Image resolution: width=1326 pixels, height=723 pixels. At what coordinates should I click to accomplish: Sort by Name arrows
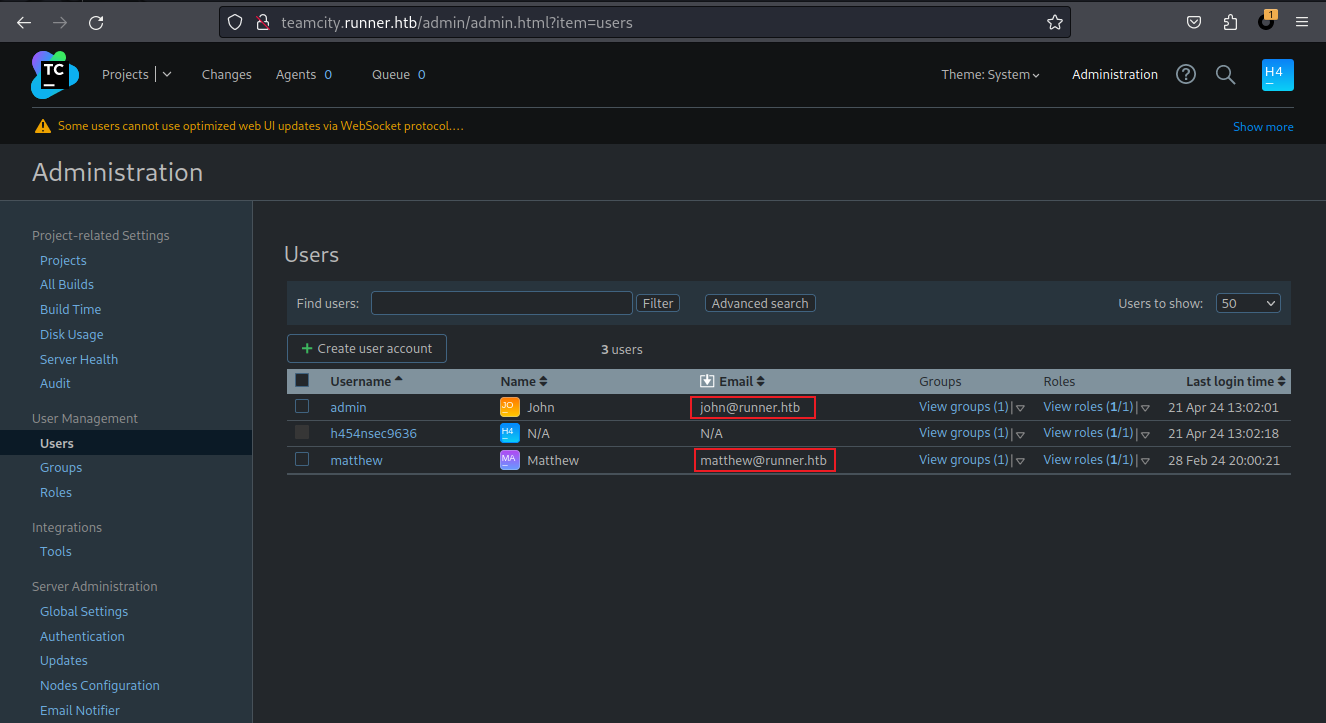coord(543,381)
